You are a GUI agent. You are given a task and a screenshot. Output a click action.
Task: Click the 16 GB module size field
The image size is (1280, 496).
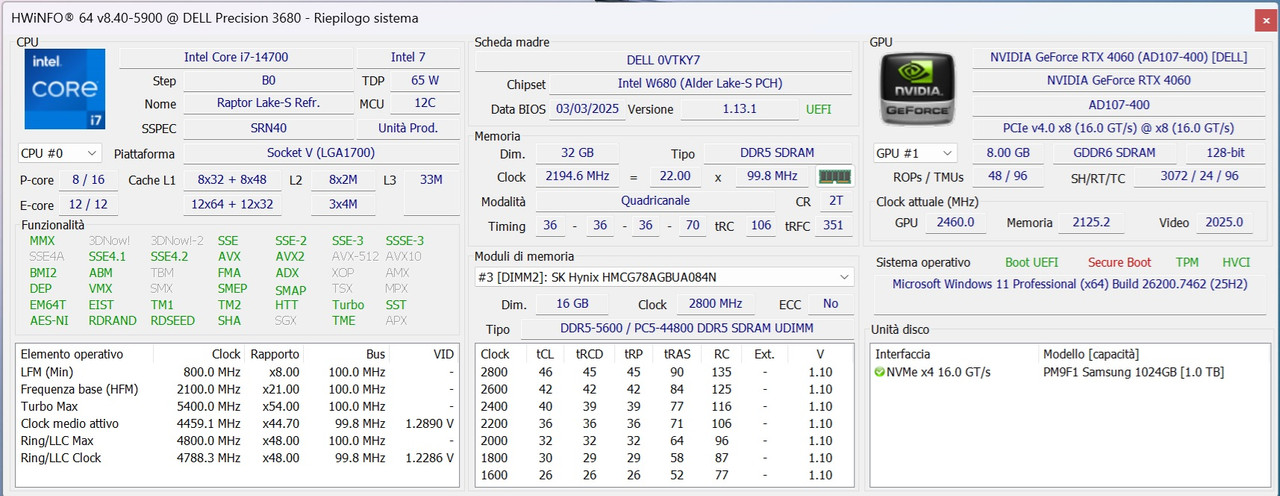point(573,304)
